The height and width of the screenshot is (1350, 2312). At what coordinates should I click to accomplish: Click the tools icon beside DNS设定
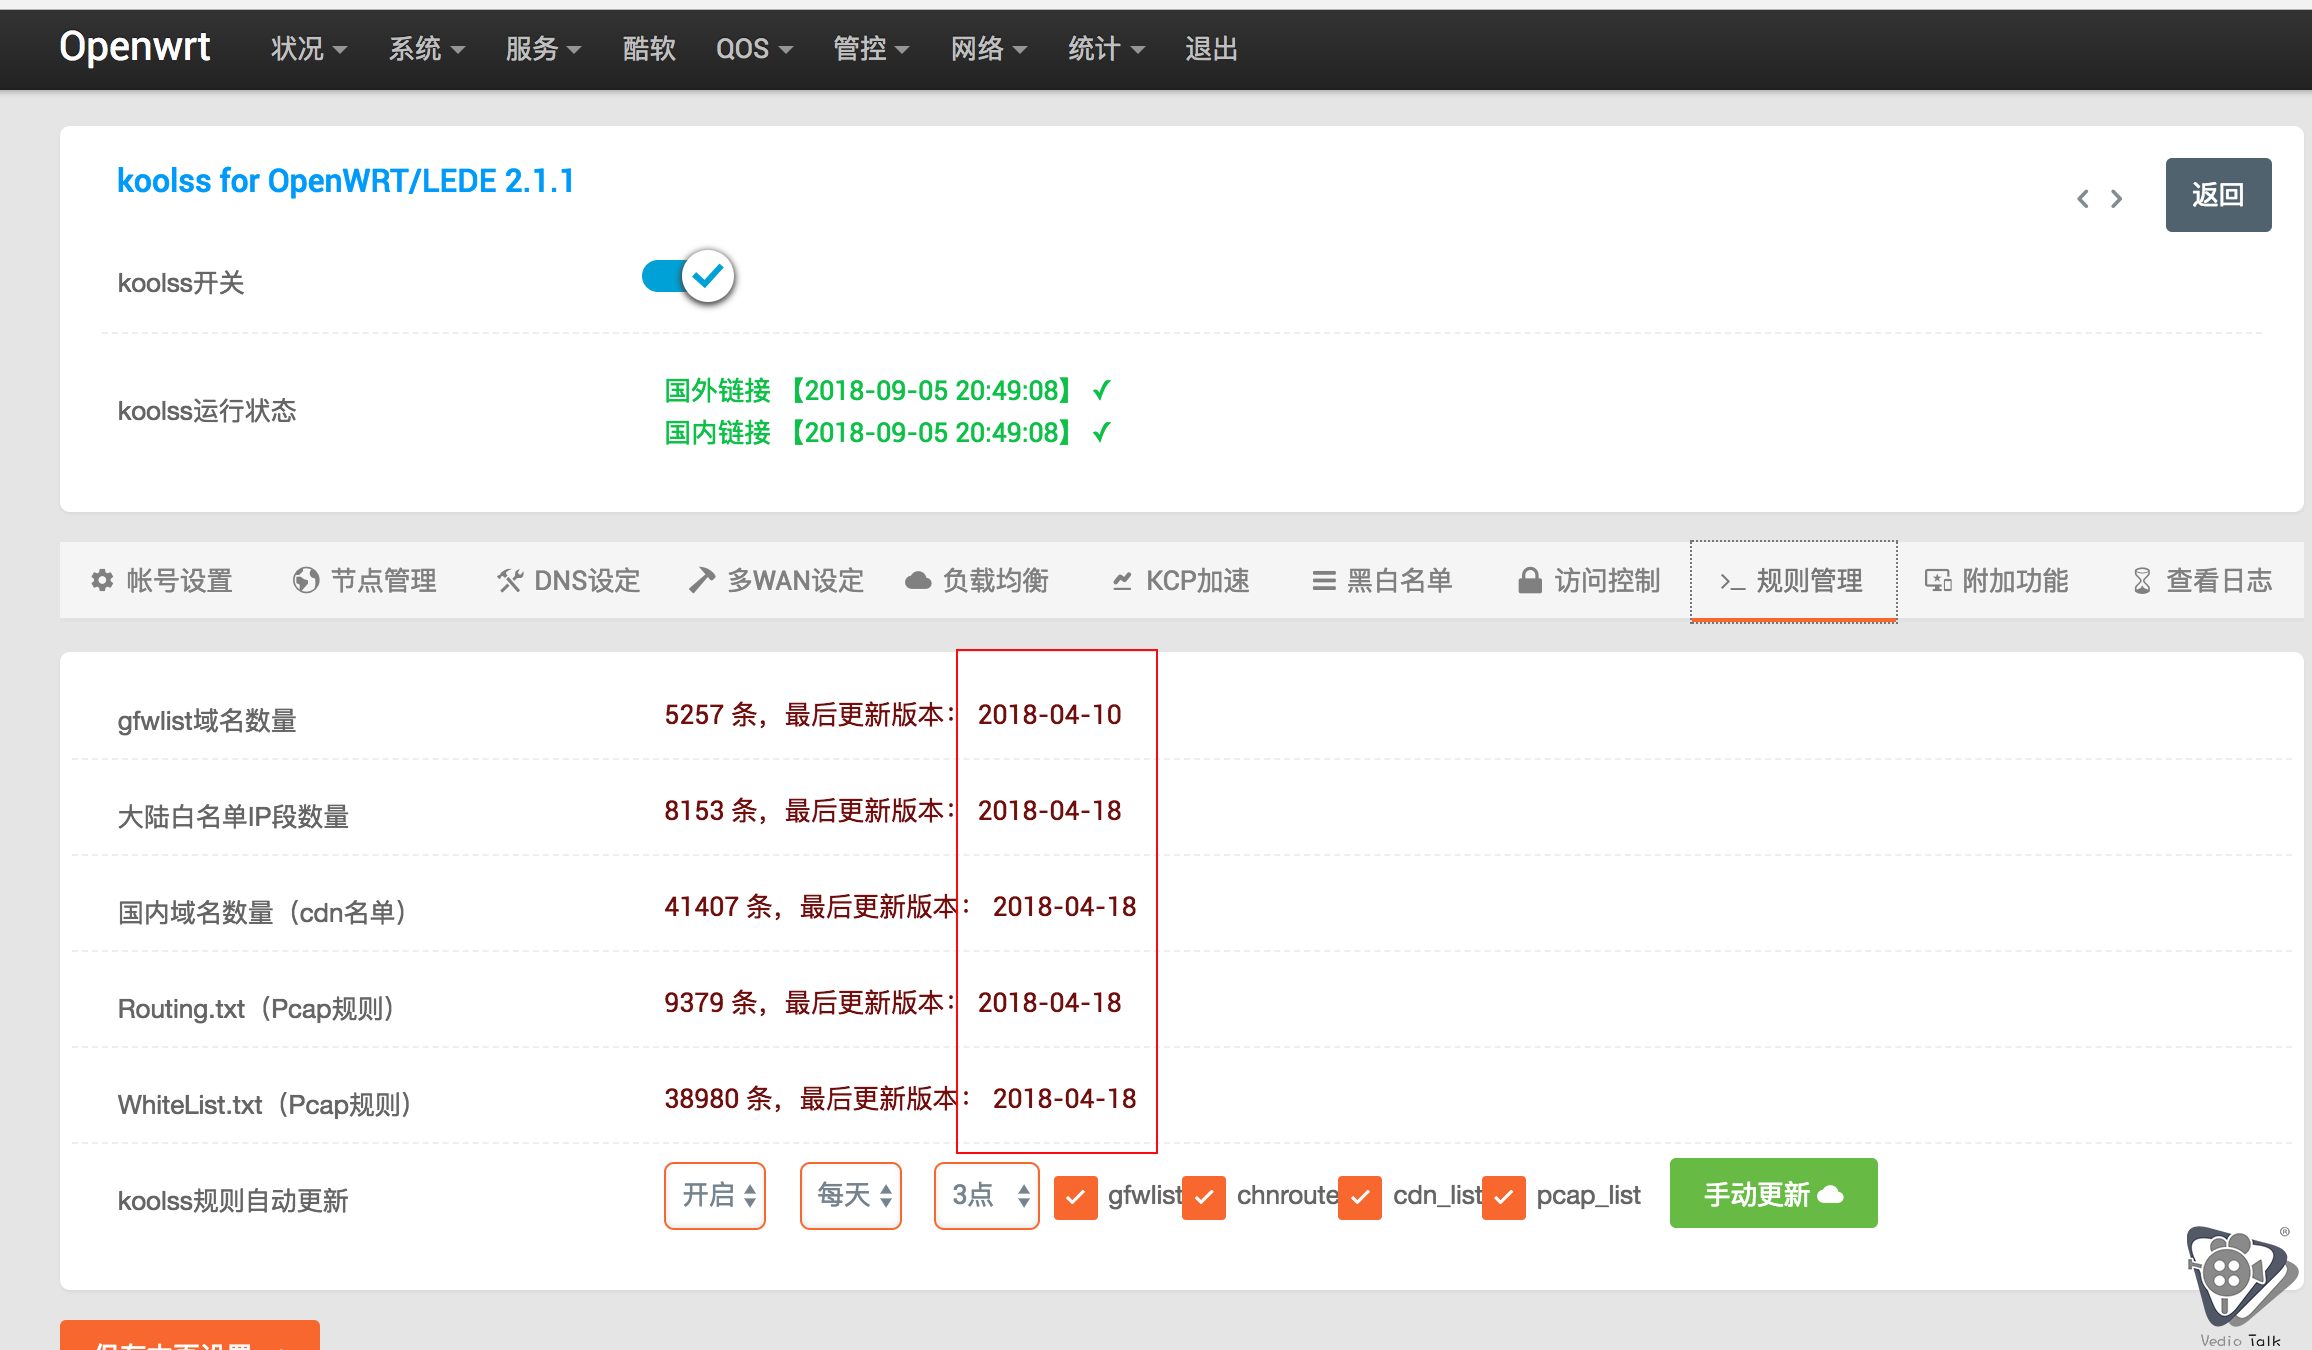[510, 580]
